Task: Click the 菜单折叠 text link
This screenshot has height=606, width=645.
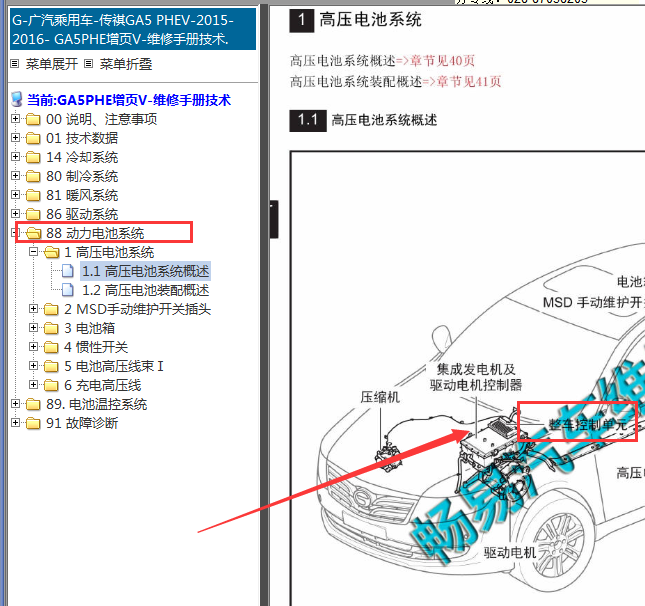Action: 126,64
